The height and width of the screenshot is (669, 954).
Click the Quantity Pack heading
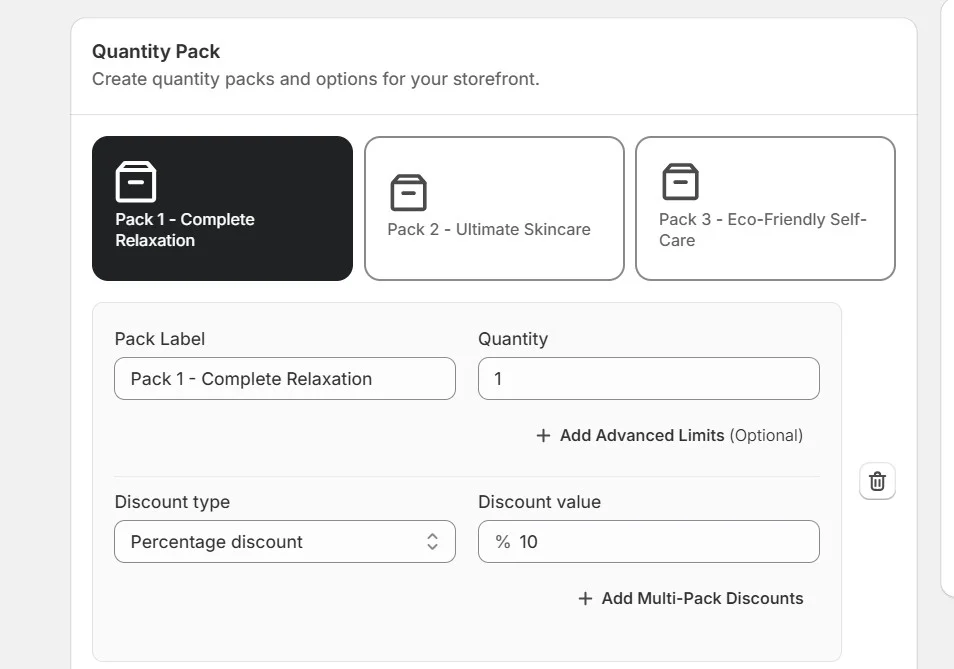click(156, 51)
